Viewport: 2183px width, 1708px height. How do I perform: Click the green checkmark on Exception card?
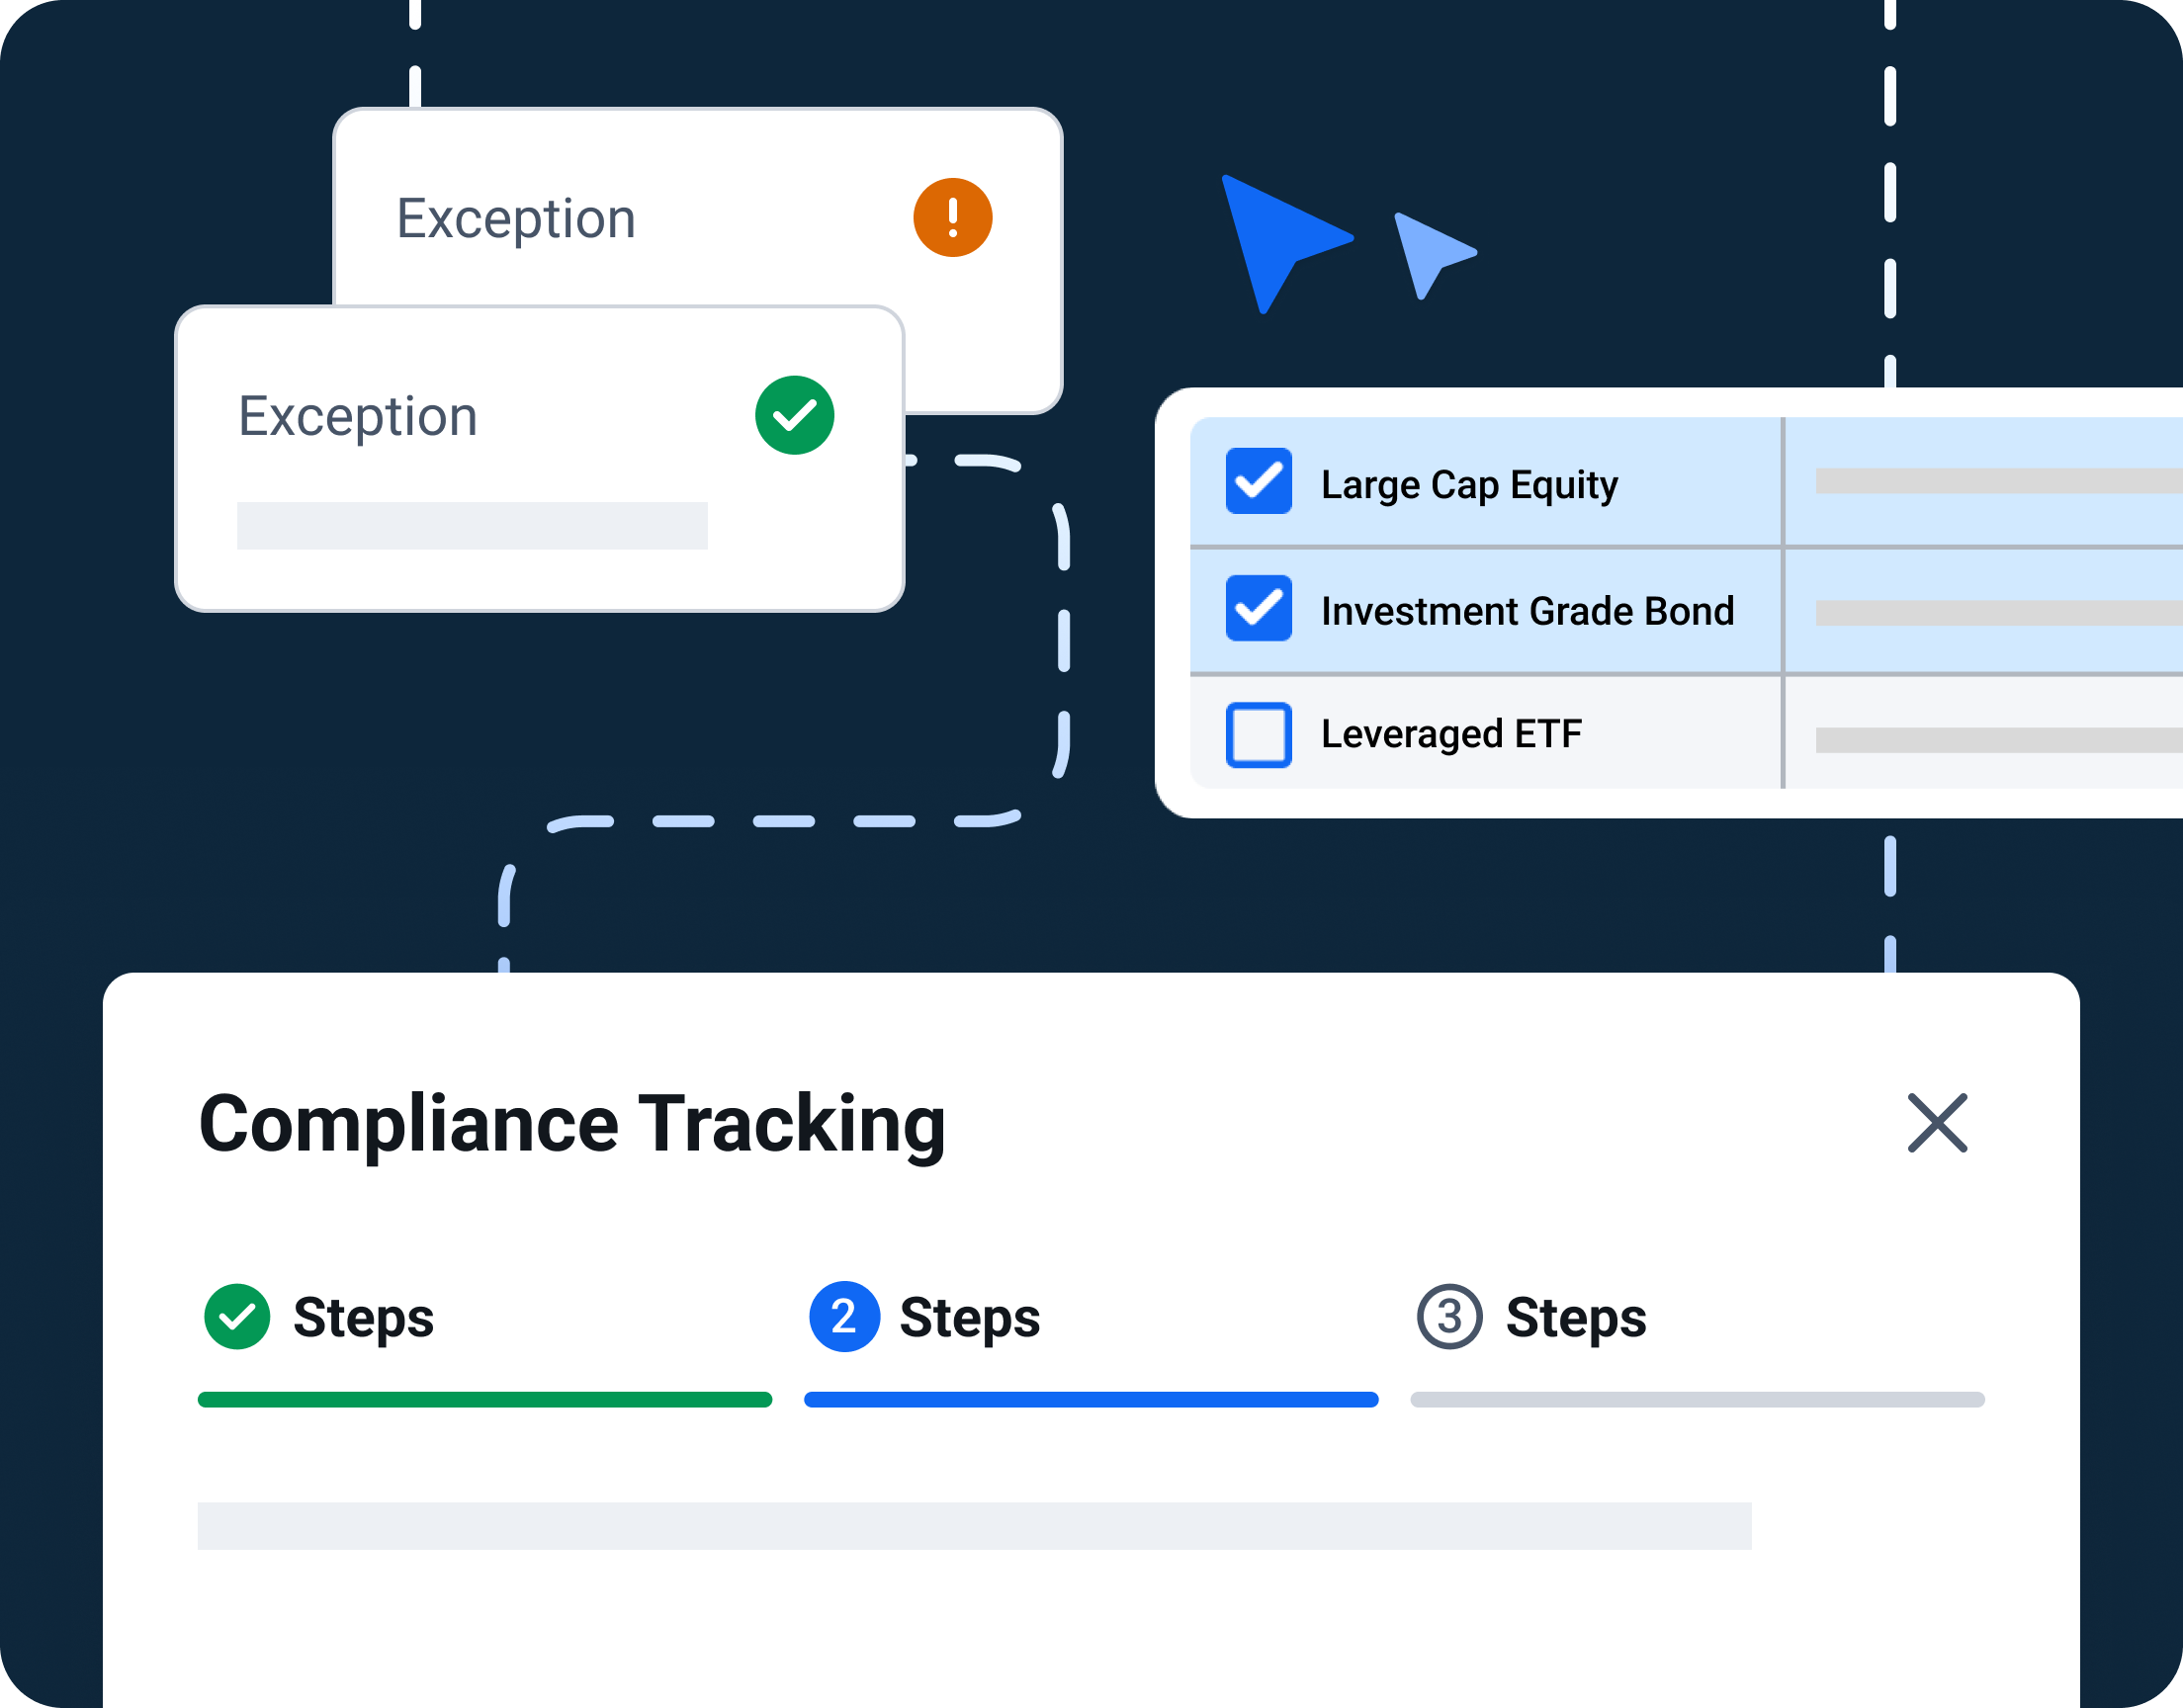coord(794,415)
